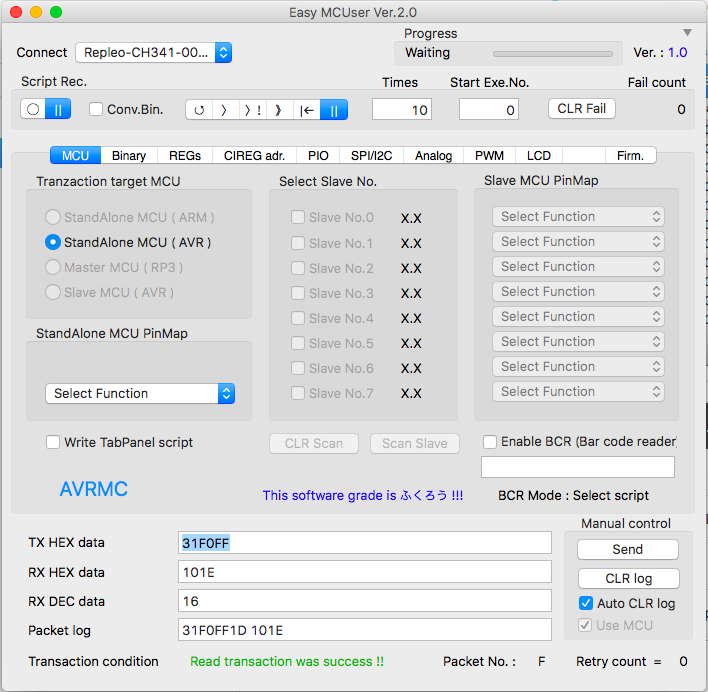This screenshot has width=708, height=692.
Task: Open the first Slave PinMap Select Function dropdown
Action: pos(578,217)
